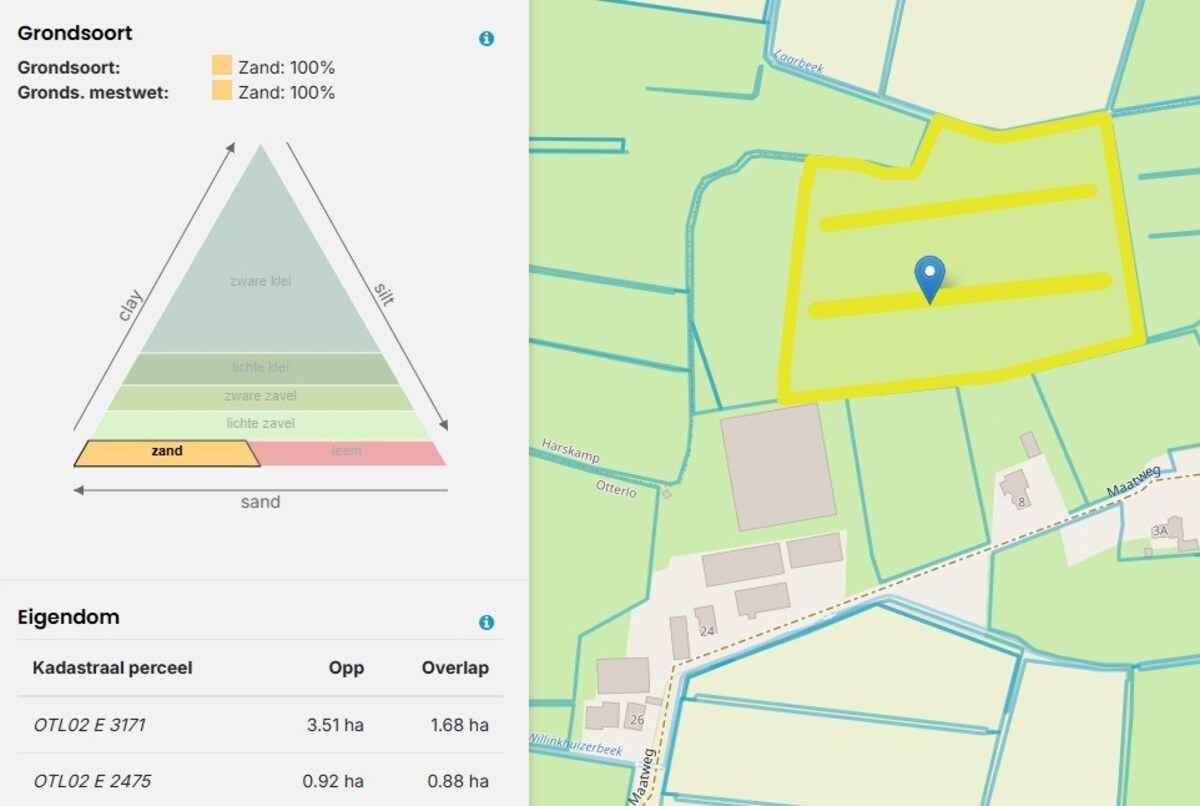The width and height of the screenshot is (1200, 806).
Task: Select the zand segment in triangle
Action: pyautogui.click(x=167, y=452)
